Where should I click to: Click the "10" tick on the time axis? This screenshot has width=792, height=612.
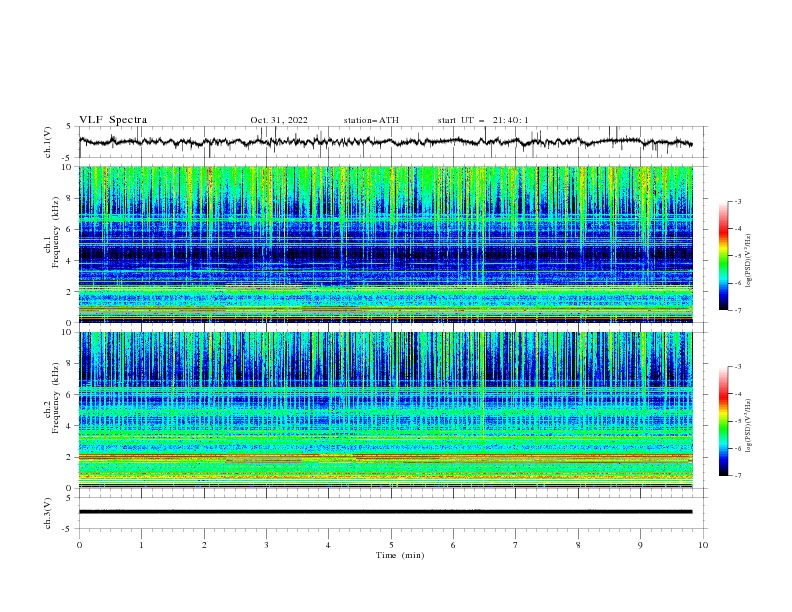(703, 545)
